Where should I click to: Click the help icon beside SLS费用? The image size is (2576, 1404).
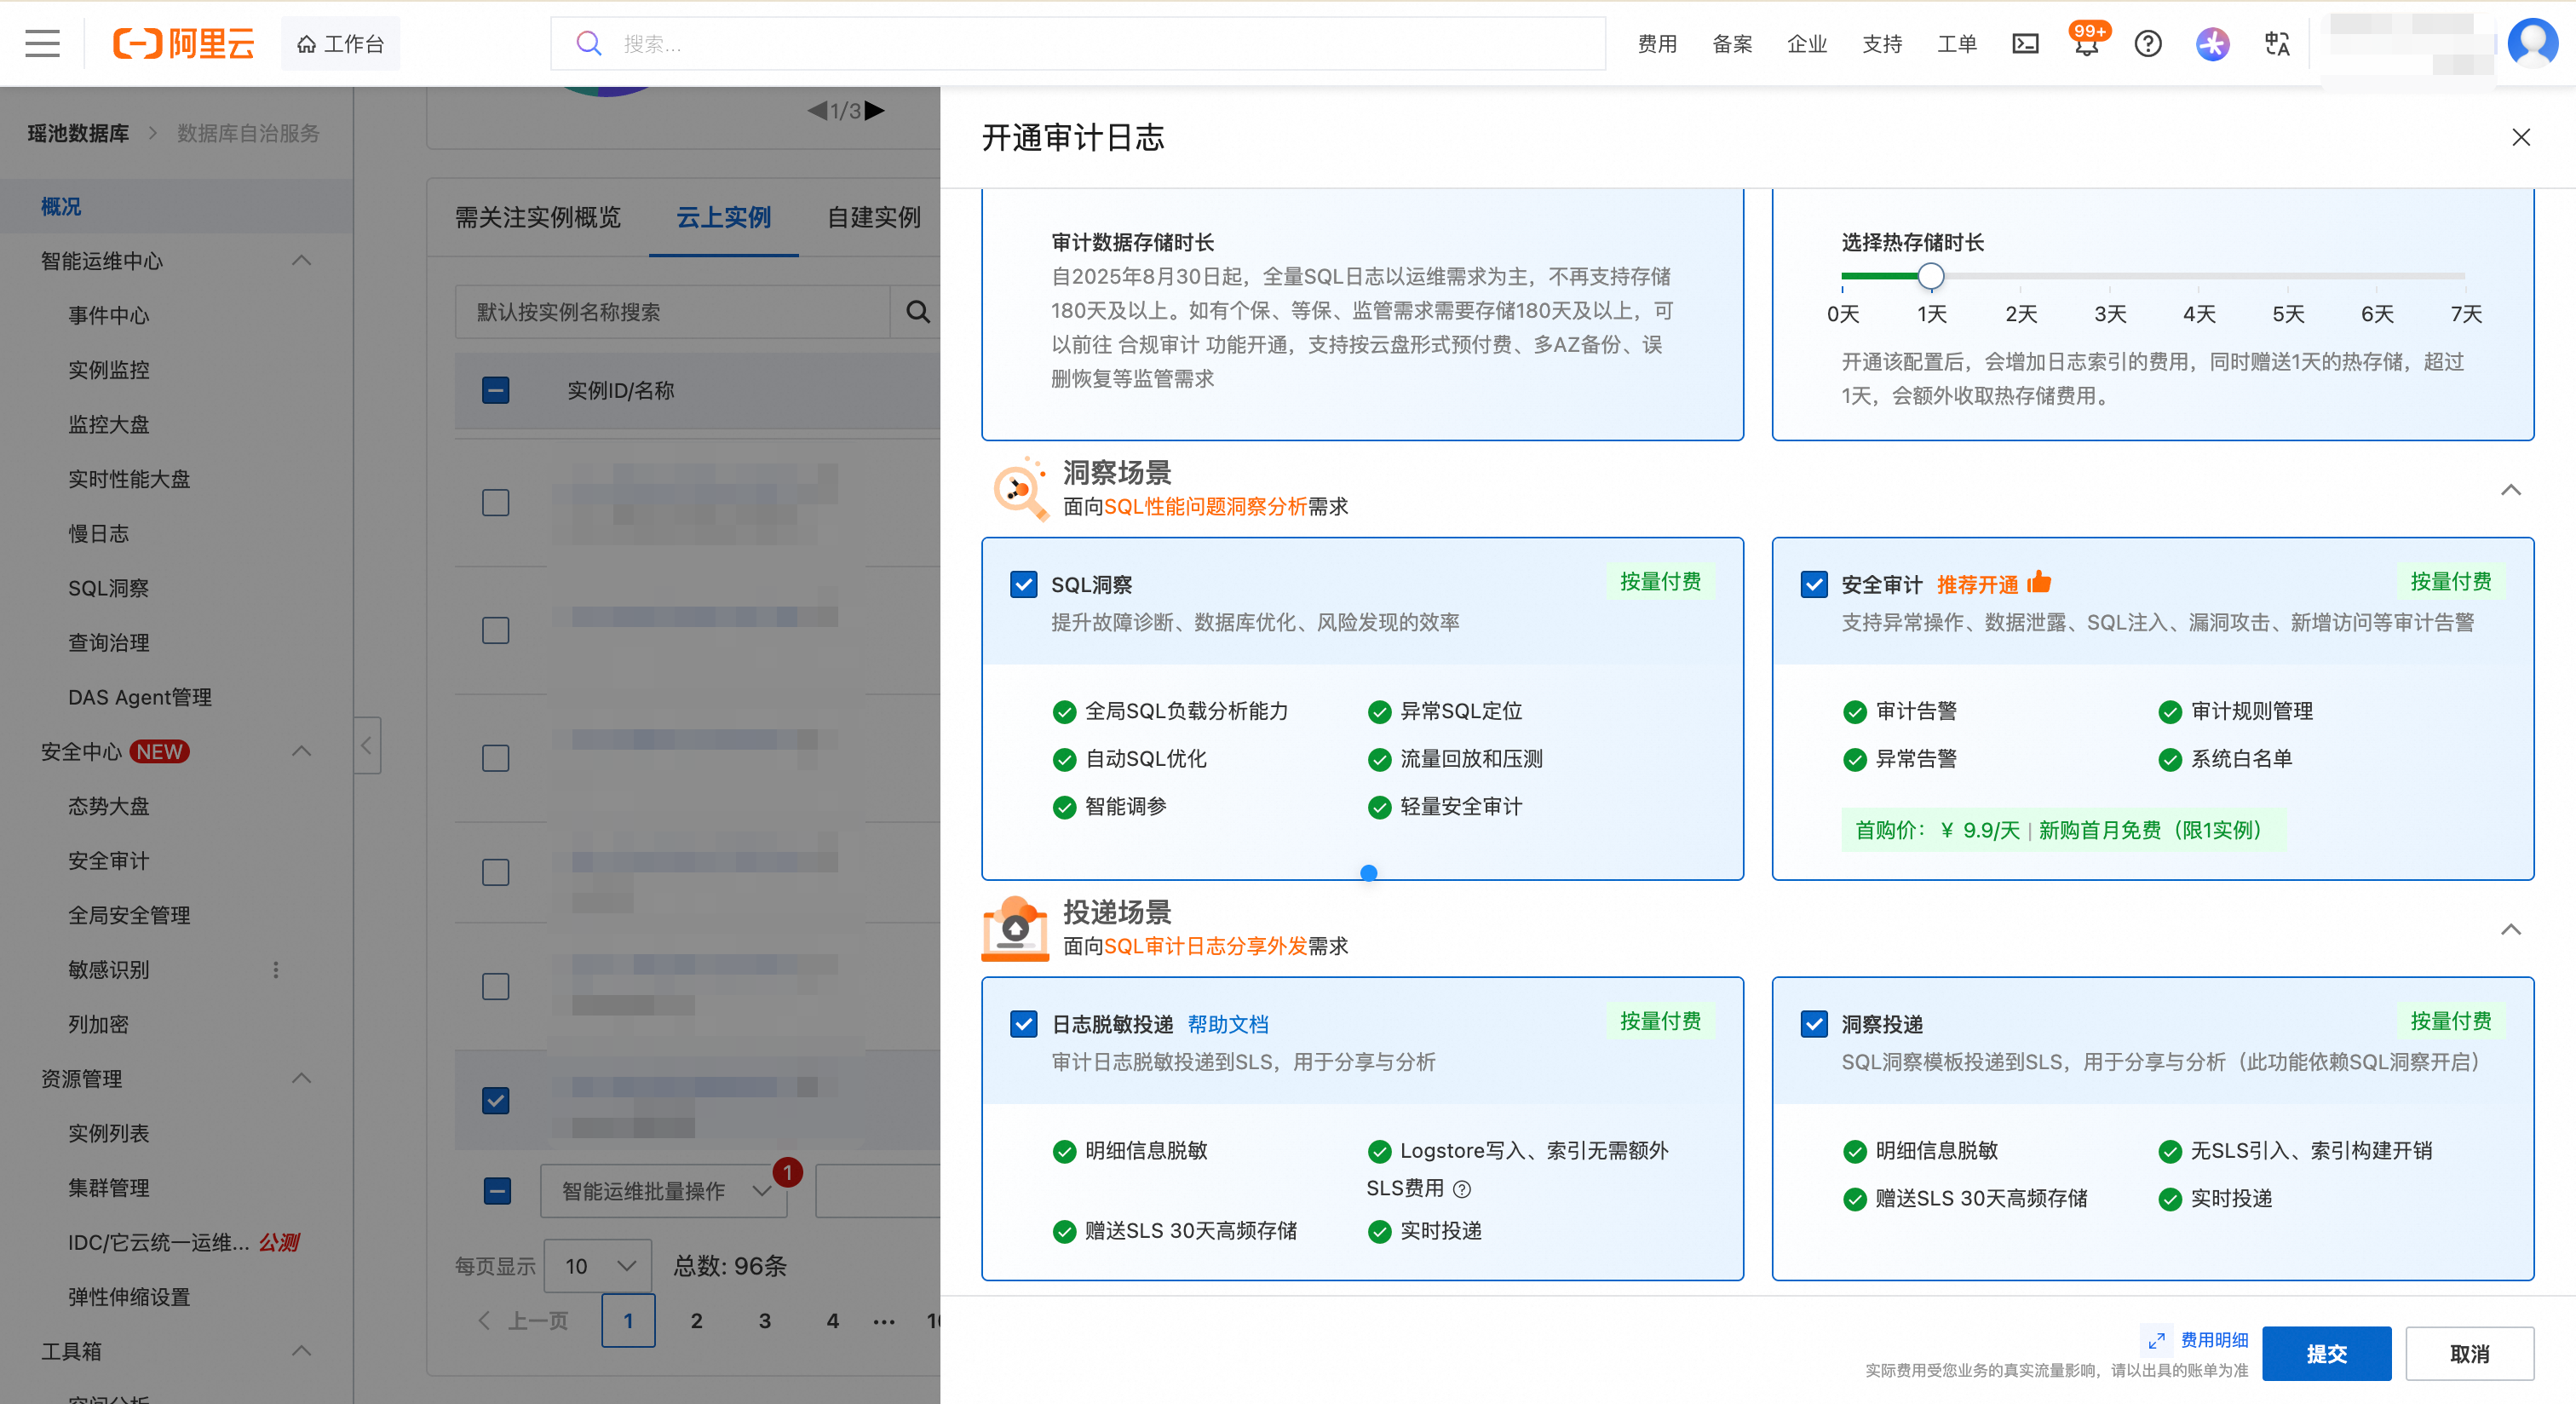tap(1462, 1189)
